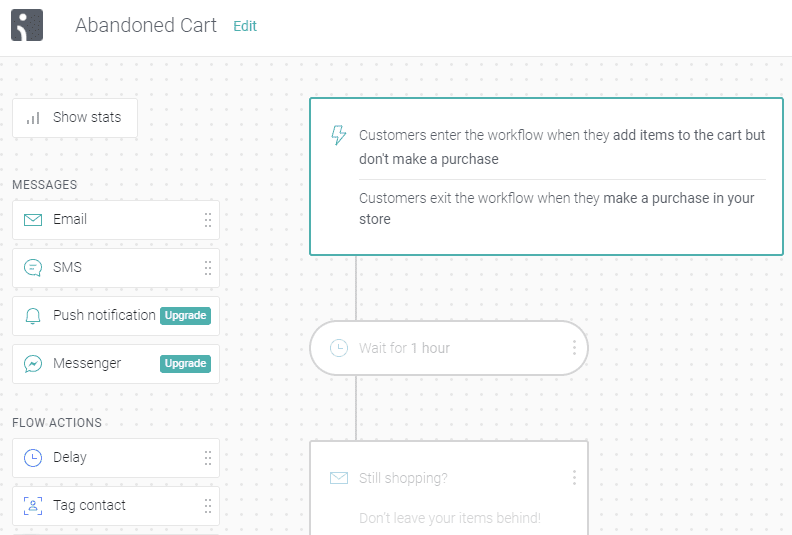Click the Tag contact person icon
The image size is (792, 535).
click(33, 506)
